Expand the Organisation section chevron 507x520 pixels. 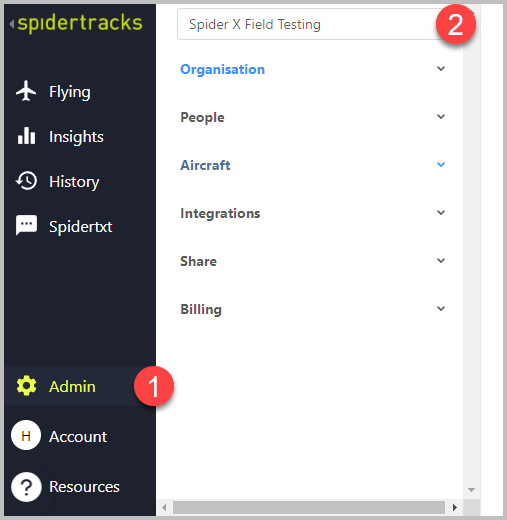441,69
